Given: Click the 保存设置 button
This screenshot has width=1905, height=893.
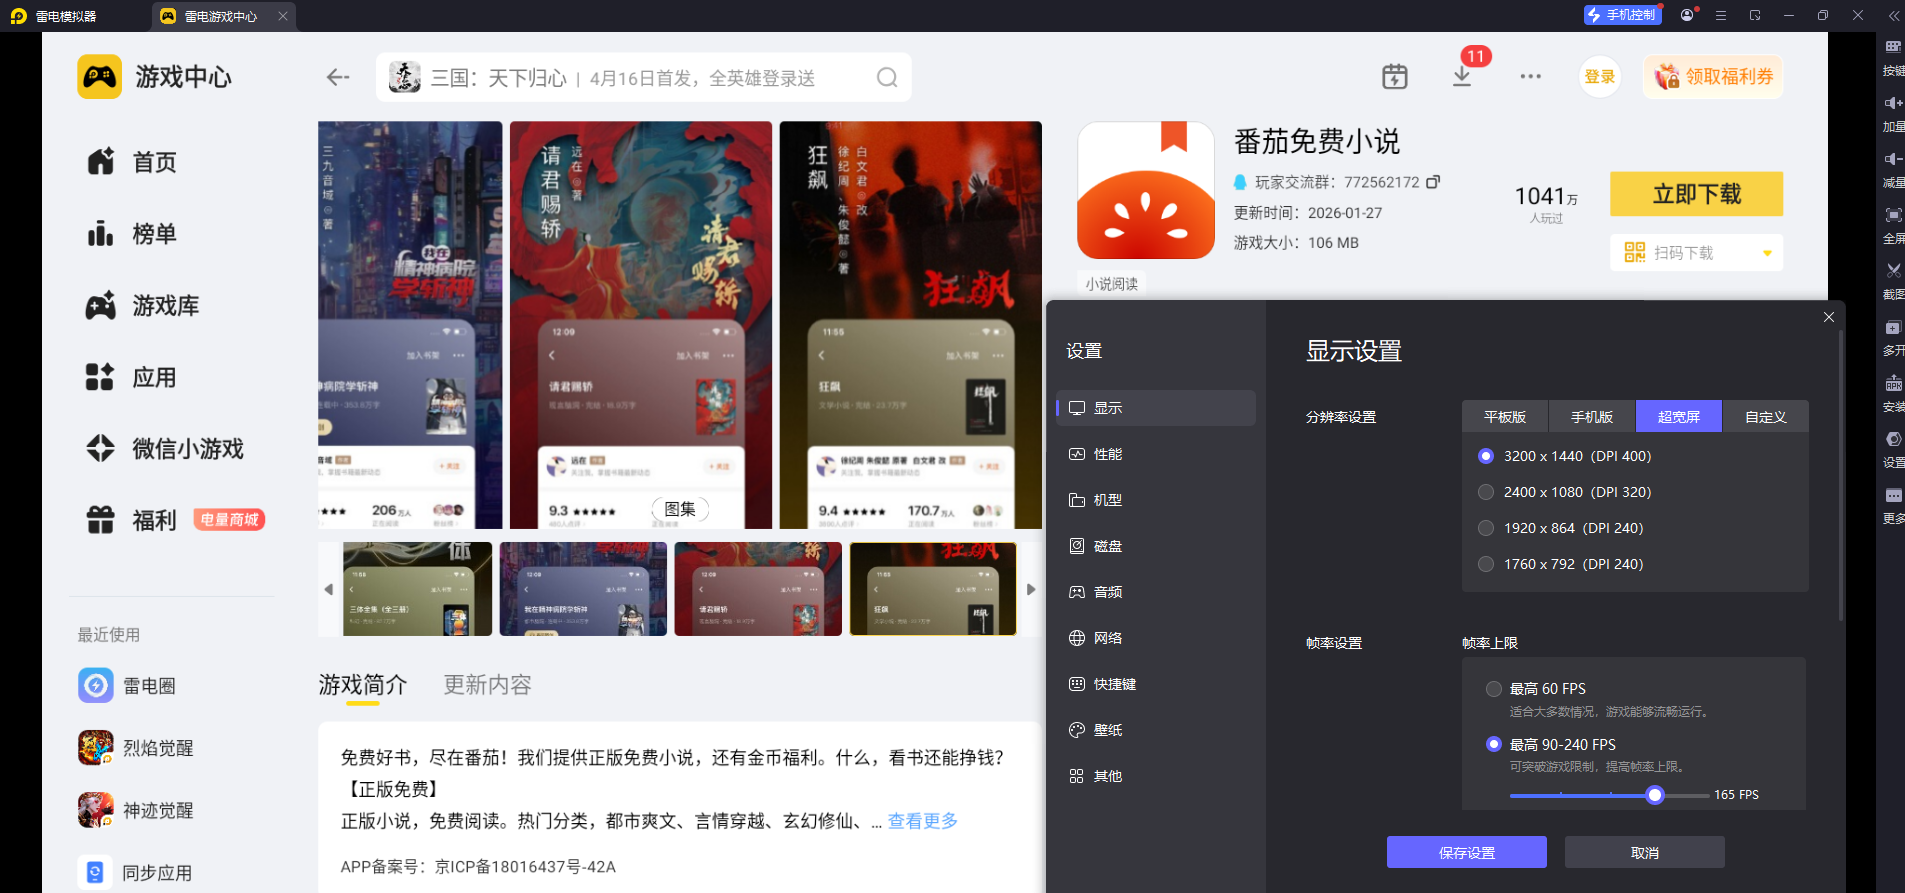Looking at the screenshot, I should 1467,852.
